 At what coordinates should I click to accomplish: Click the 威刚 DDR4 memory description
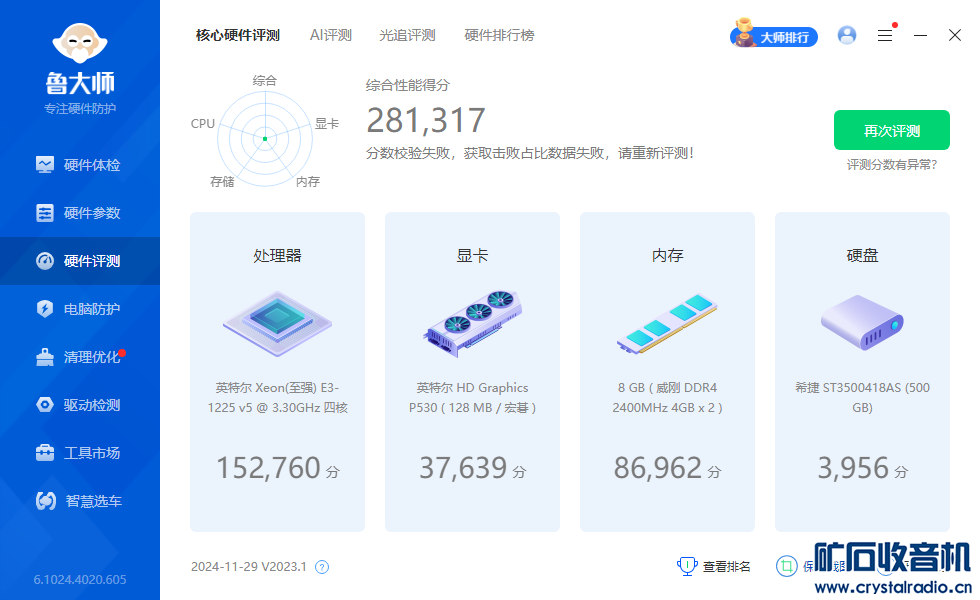[x=668, y=398]
